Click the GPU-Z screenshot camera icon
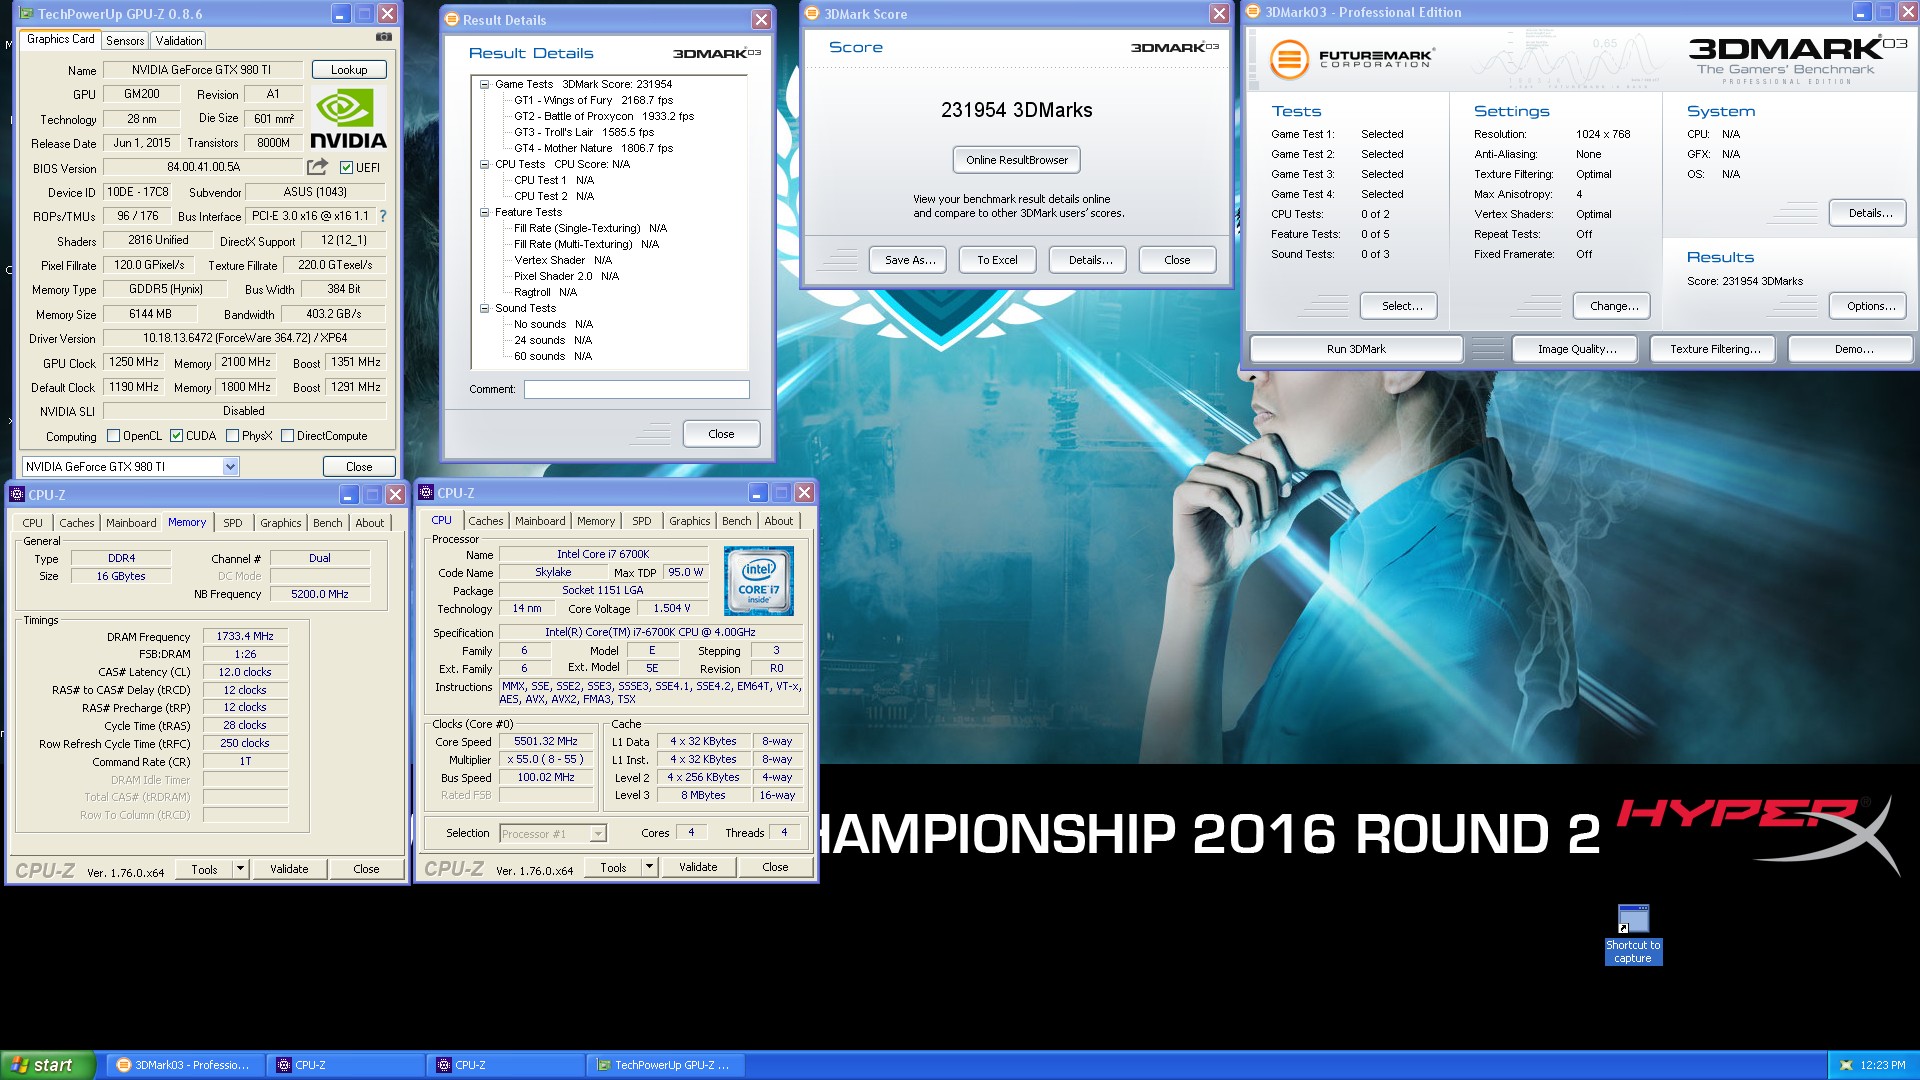This screenshot has height=1080, width=1920. point(384,37)
